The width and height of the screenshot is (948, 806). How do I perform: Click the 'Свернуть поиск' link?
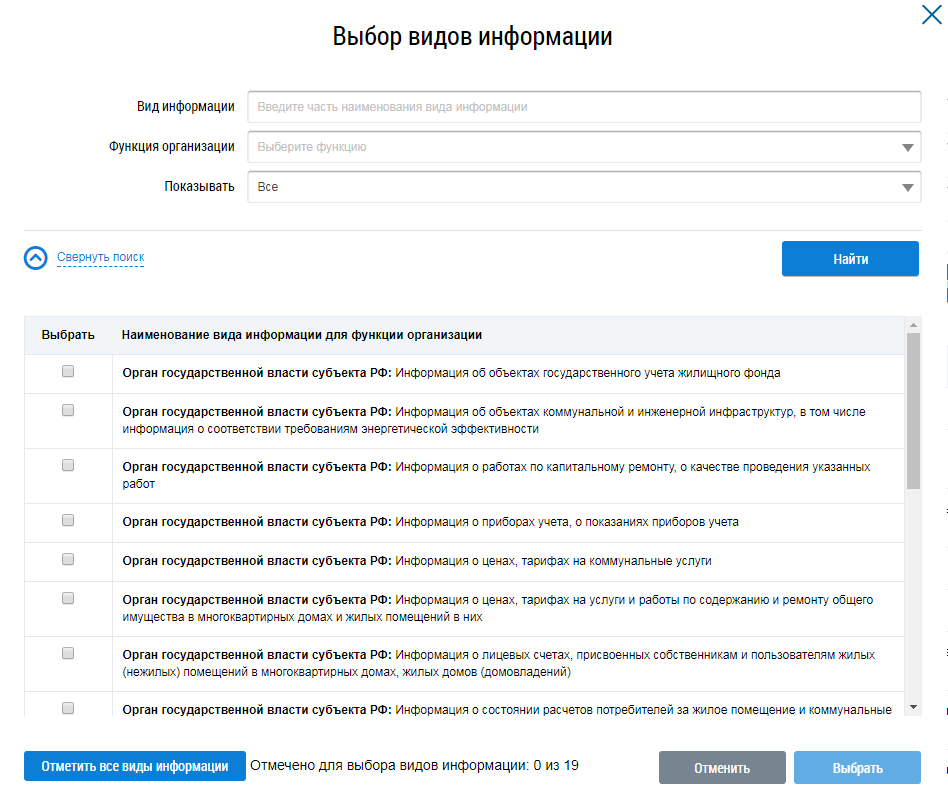click(100, 258)
